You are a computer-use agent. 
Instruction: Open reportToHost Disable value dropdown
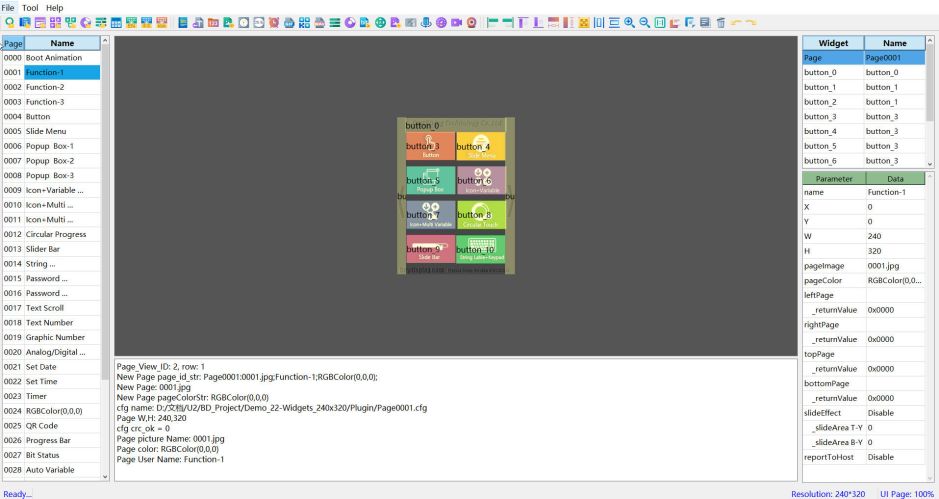(x=895, y=457)
